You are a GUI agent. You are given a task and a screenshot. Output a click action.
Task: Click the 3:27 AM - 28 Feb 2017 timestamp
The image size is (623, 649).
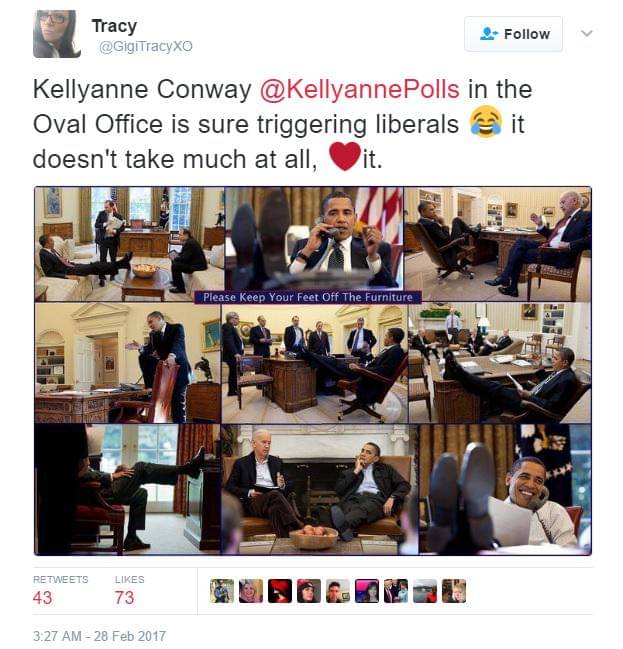(x=99, y=636)
